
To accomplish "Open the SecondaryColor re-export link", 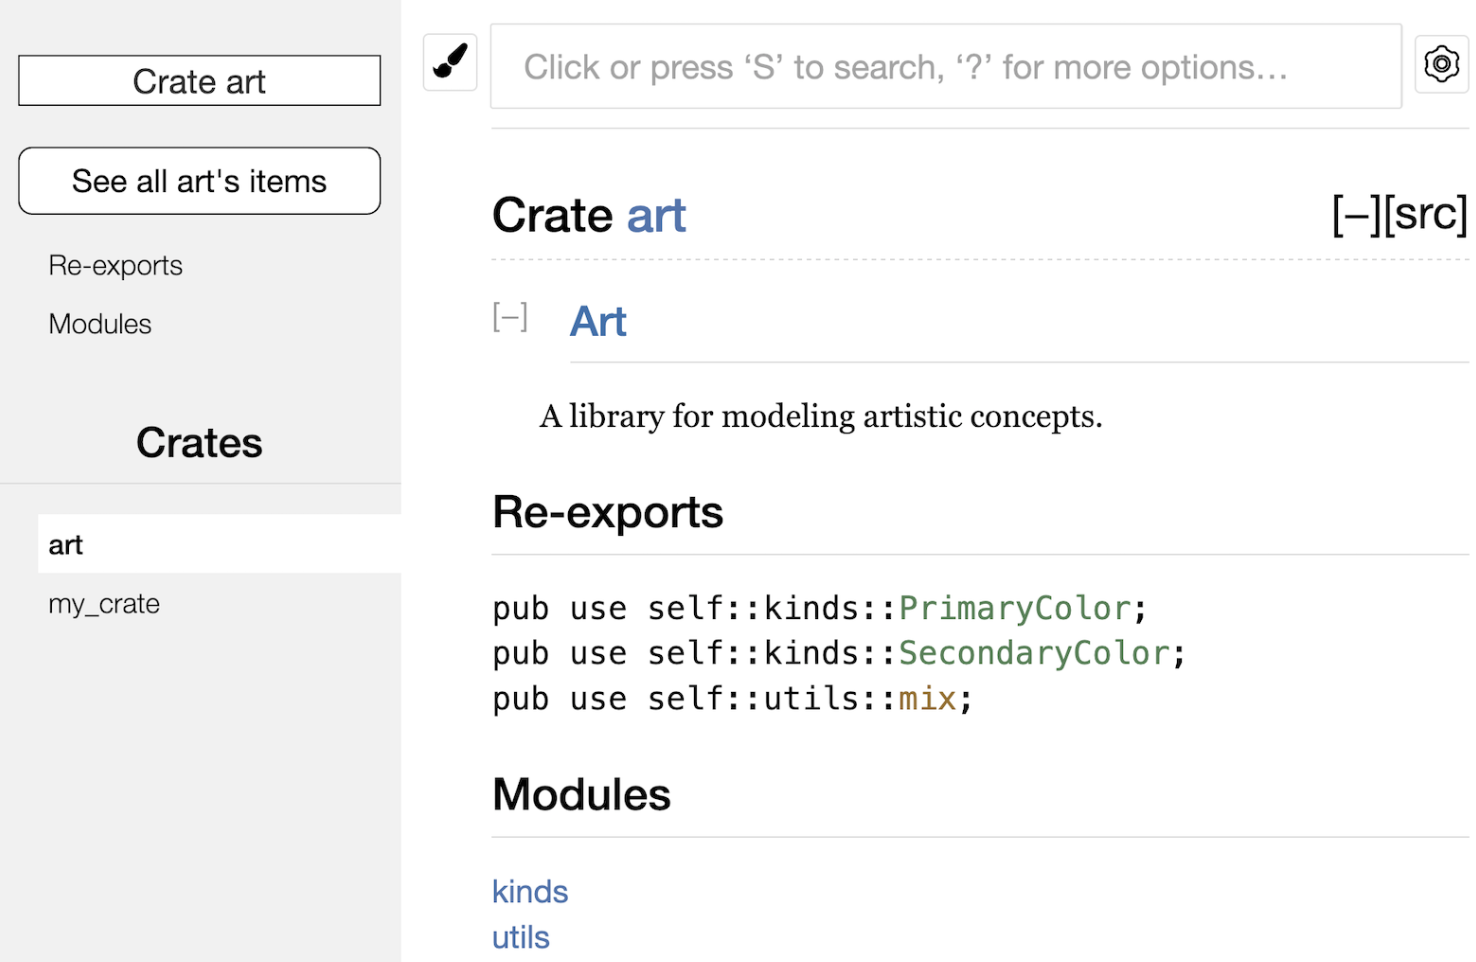I will (x=1034, y=653).
